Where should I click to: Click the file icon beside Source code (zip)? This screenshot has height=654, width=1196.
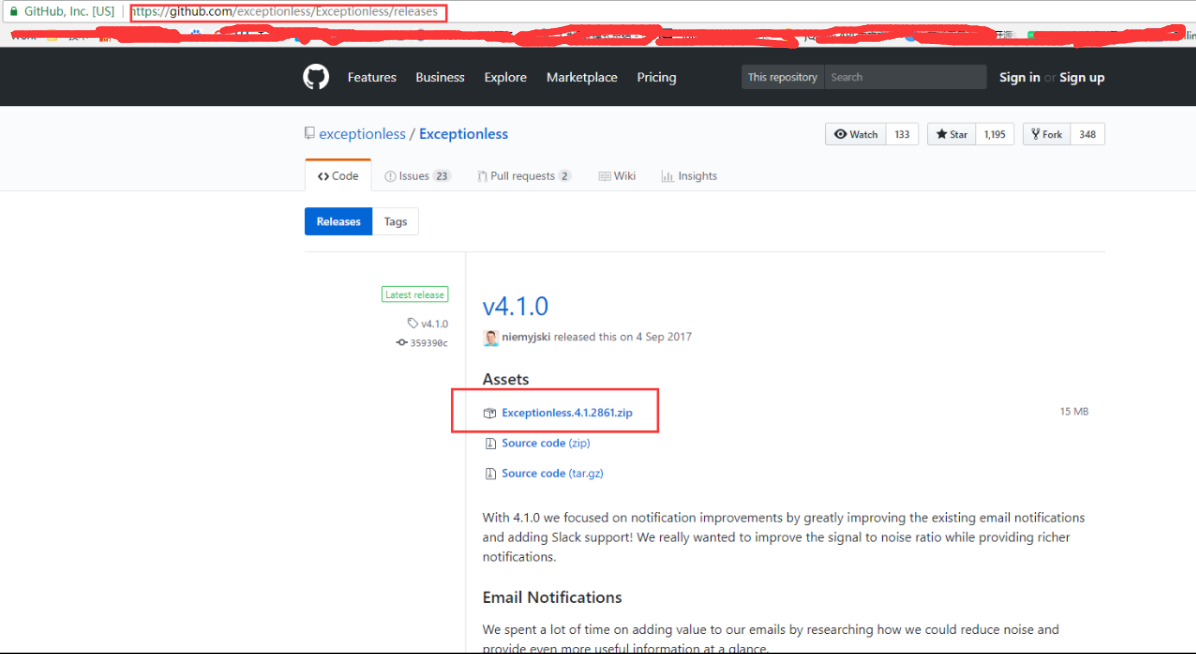click(490, 443)
